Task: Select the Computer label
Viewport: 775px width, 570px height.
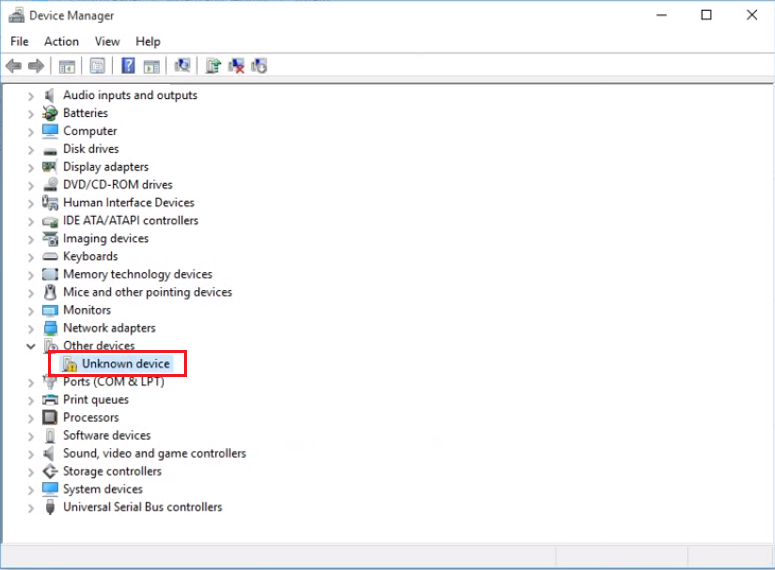Action: tap(90, 131)
